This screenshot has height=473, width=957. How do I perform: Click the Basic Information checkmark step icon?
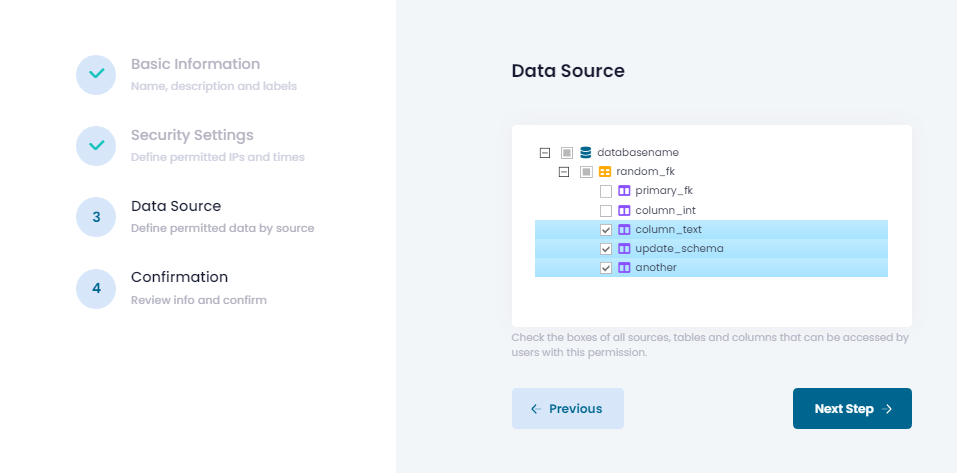click(96, 74)
